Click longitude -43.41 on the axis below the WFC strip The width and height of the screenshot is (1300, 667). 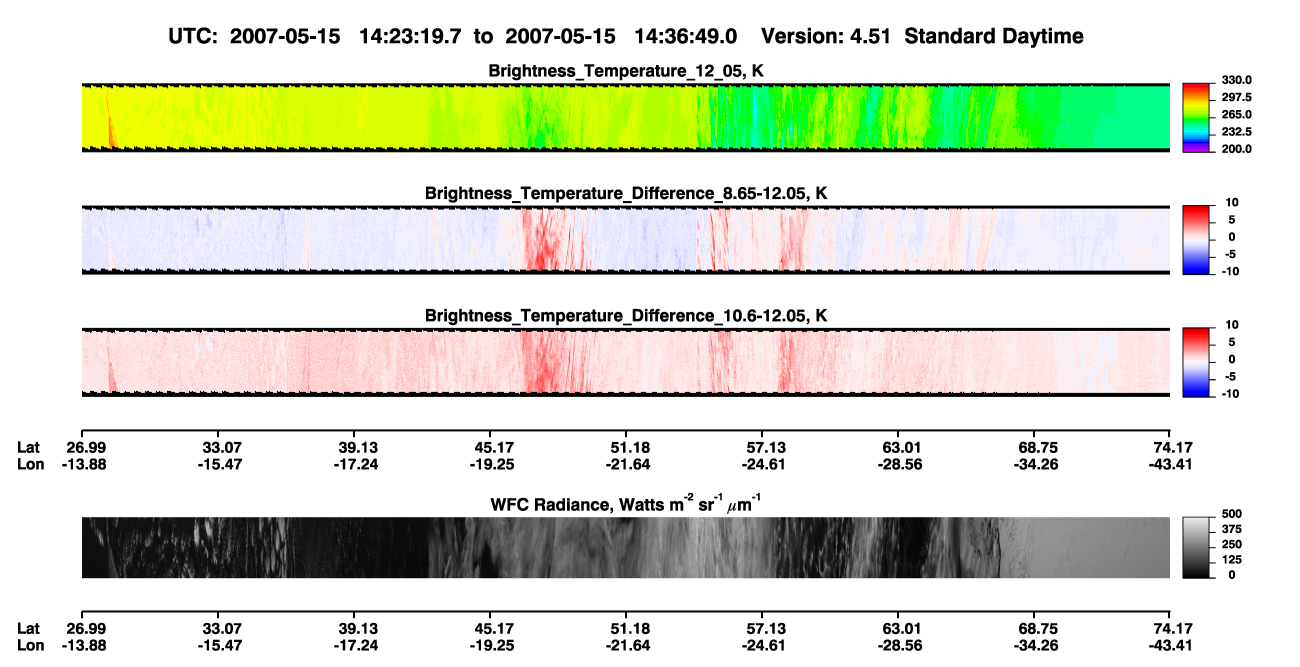1169,645
